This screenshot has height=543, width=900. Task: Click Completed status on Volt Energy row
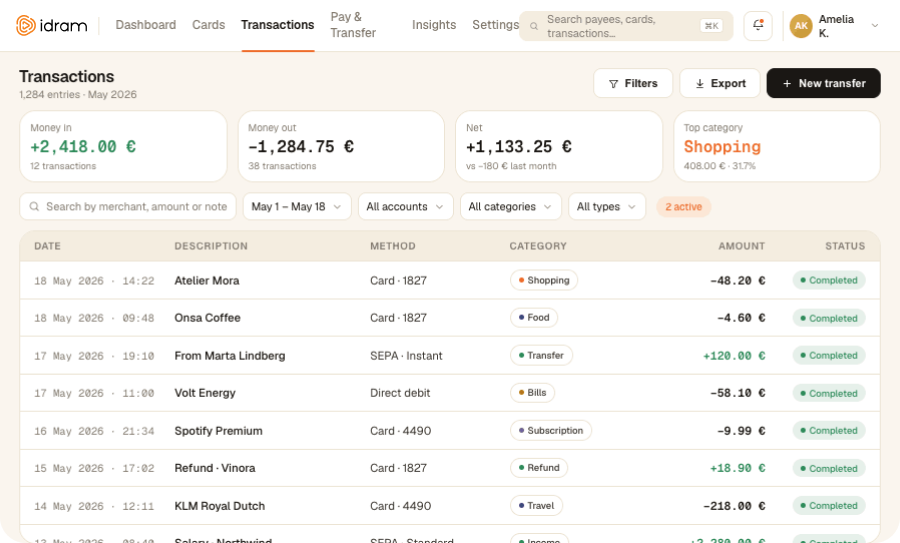(829, 393)
